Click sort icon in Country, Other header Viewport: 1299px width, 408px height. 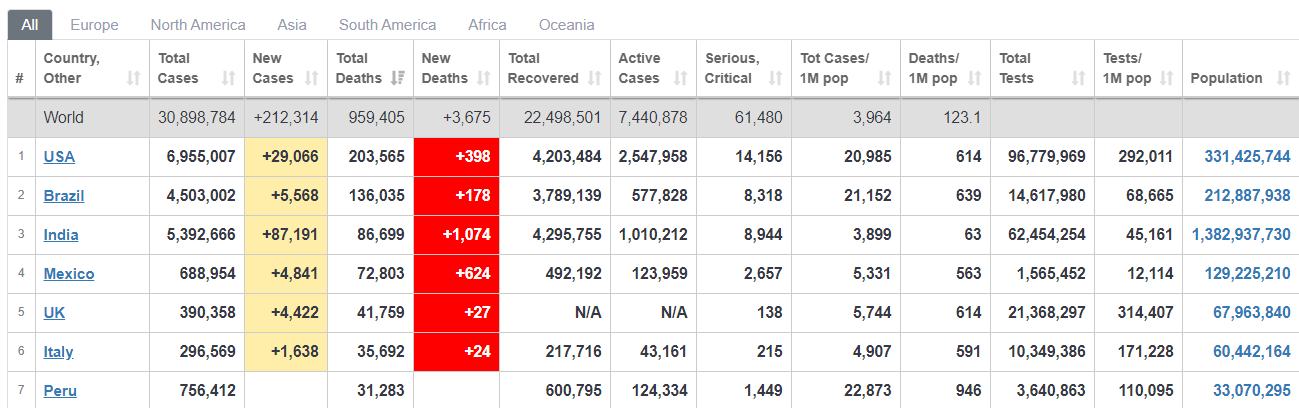click(134, 78)
